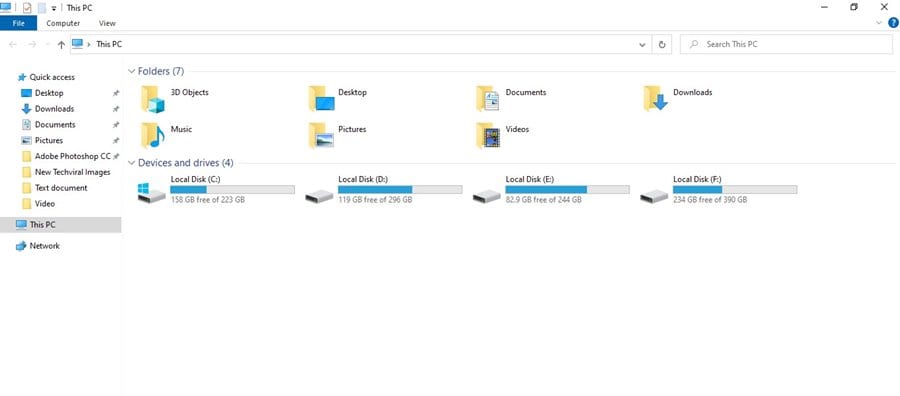The width and height of the screenshot is (900, 396).
Task: Unpin Desktop from Quick access
Action: point(115,93)
